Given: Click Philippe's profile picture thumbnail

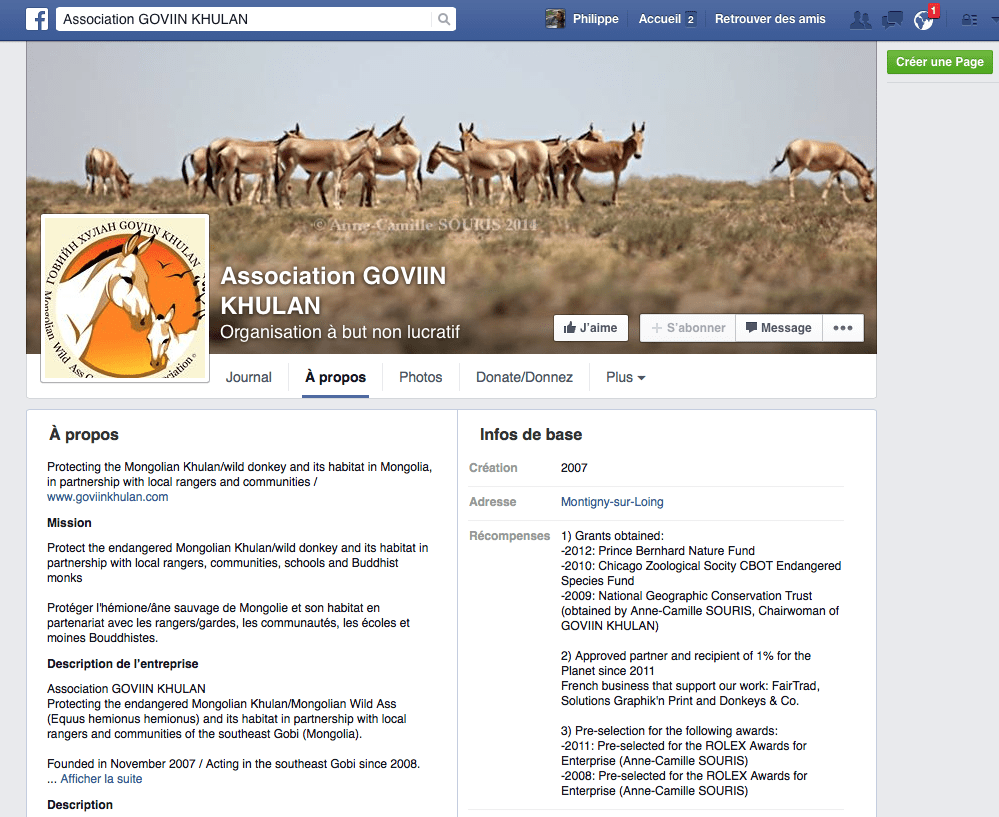Looking at the screenshot, I should click(x=555, y=19).
